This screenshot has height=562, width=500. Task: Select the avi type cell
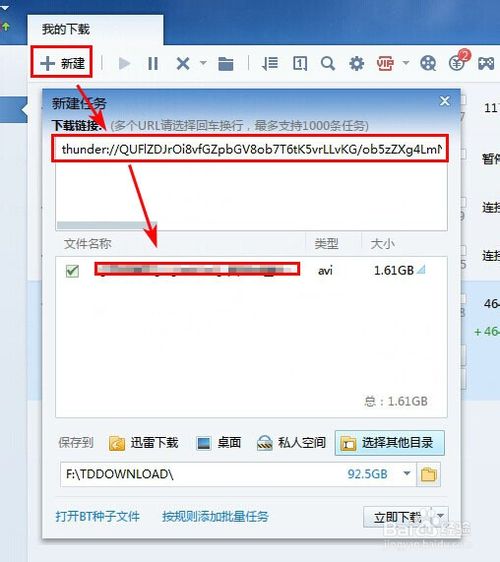[325, 271]
